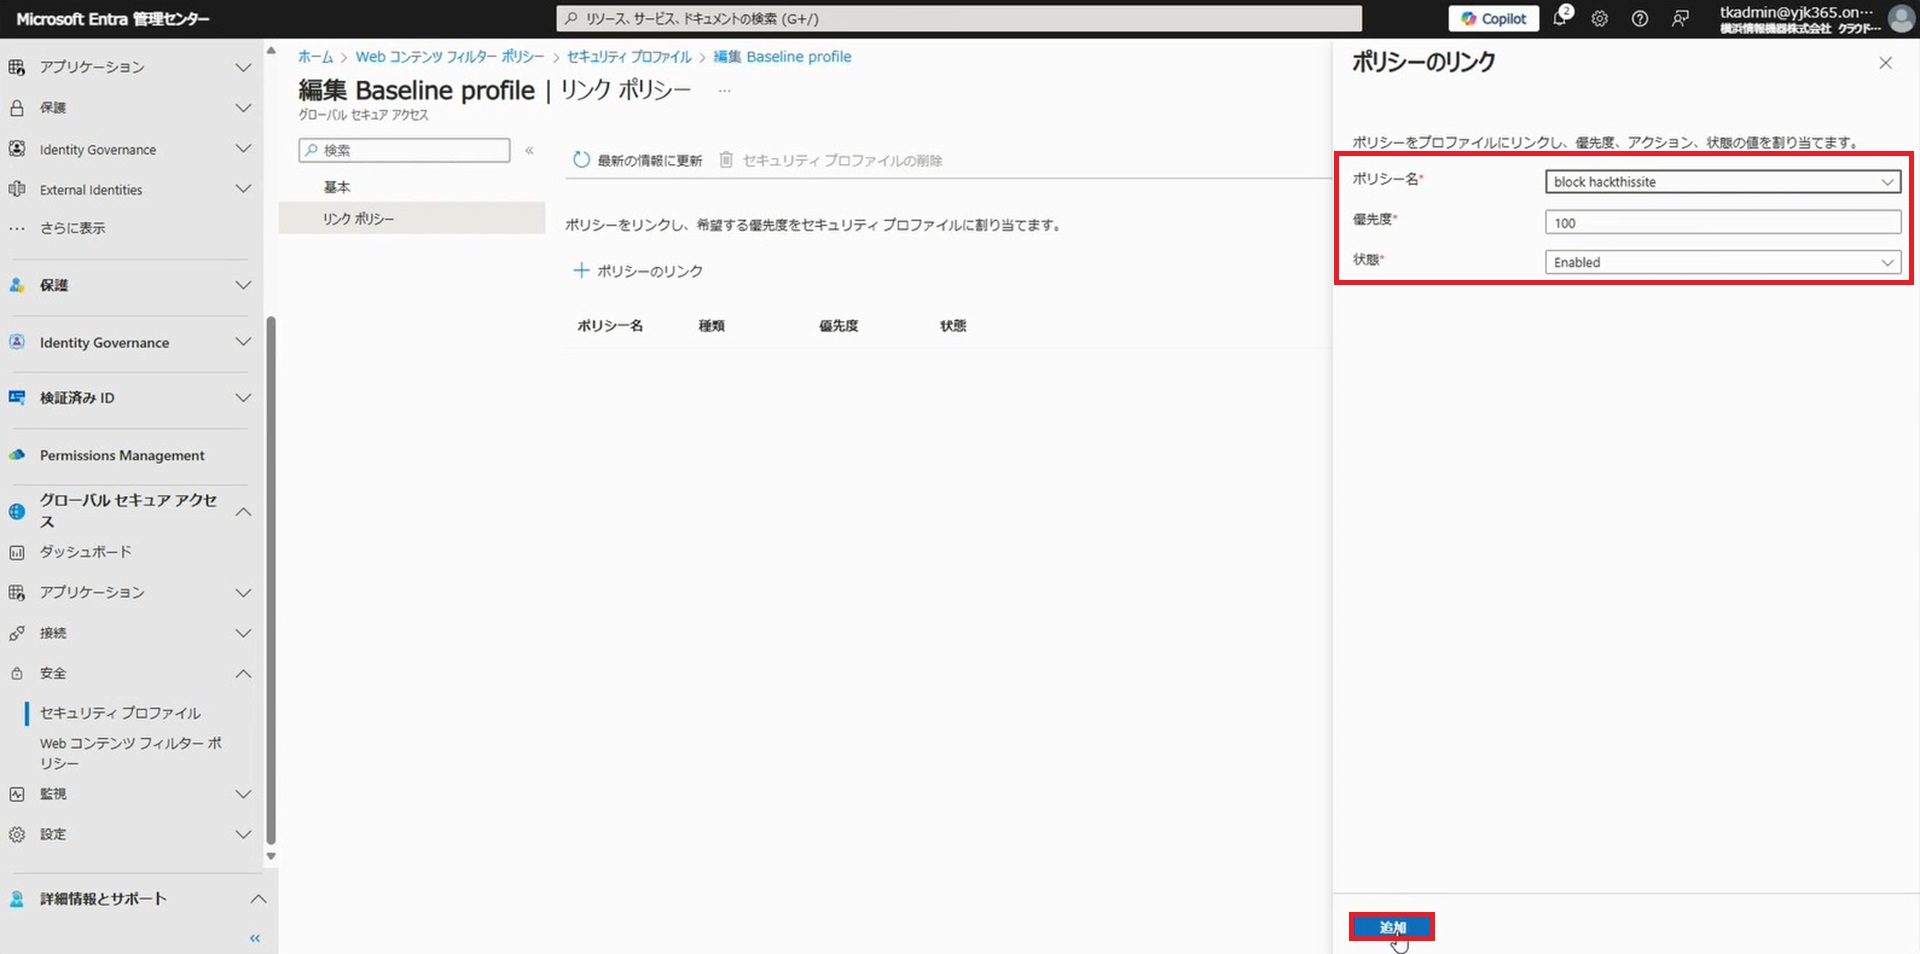Expand the 接続 sidebar section
The width and height of the screenshot is (1920, 954).
click(x=243, y=633)
